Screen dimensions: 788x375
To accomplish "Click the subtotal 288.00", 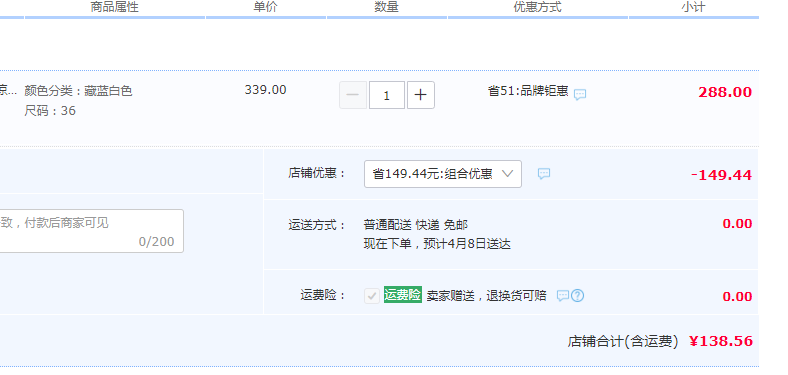I will click(725, 92).
